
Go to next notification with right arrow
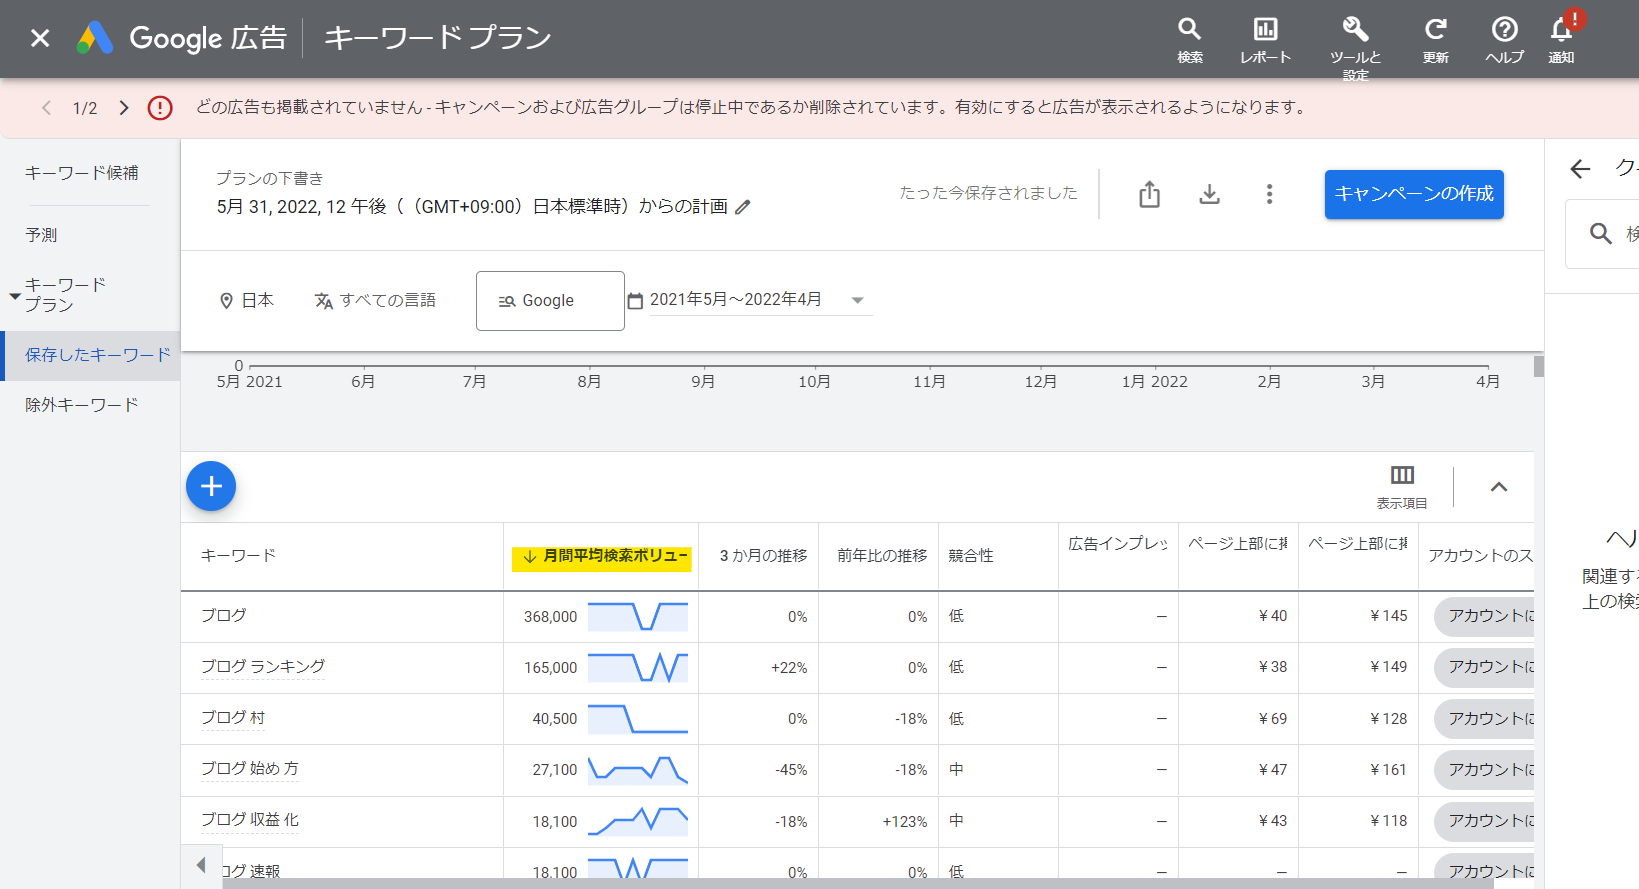coord(124,108)
